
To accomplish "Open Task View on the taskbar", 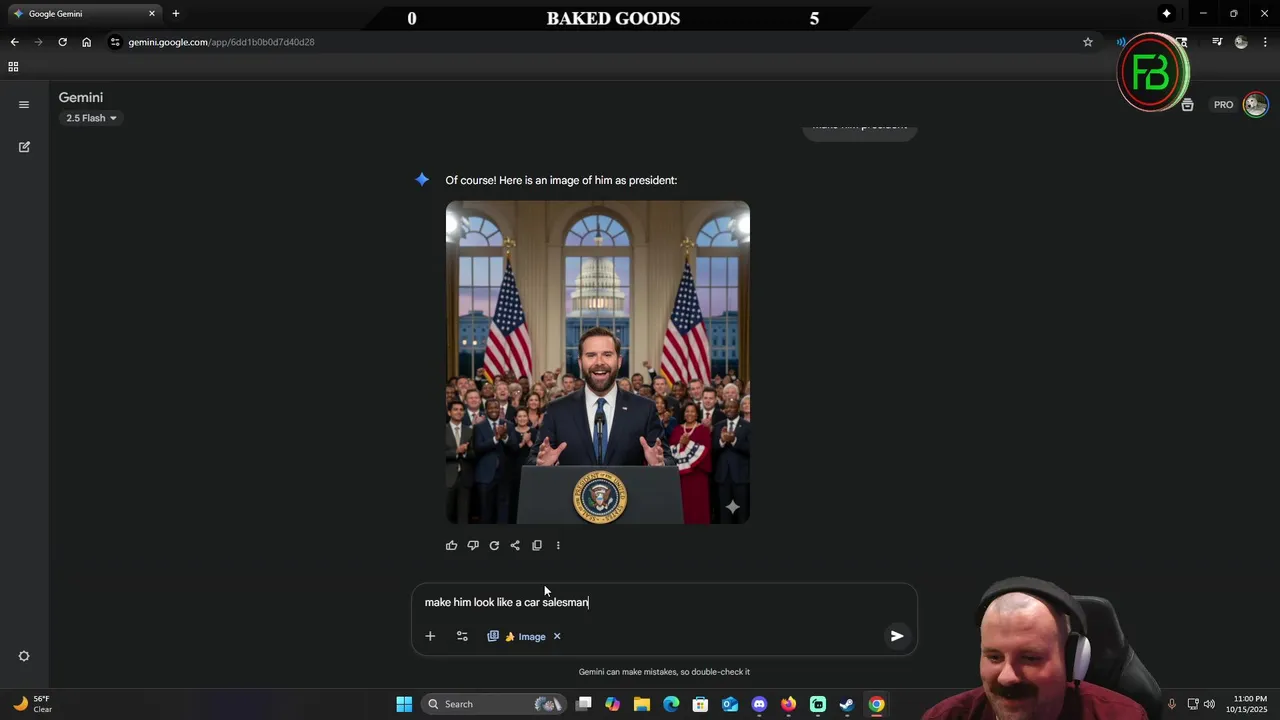I will coord(584,704).
